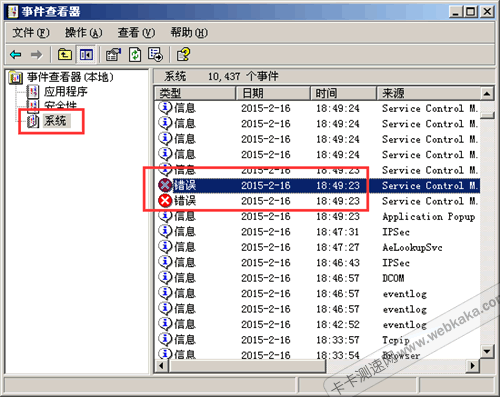This screenshot has height=397, width=500.
Task: Click the Refresh toolbar icon
Action: tap(135, 54)
